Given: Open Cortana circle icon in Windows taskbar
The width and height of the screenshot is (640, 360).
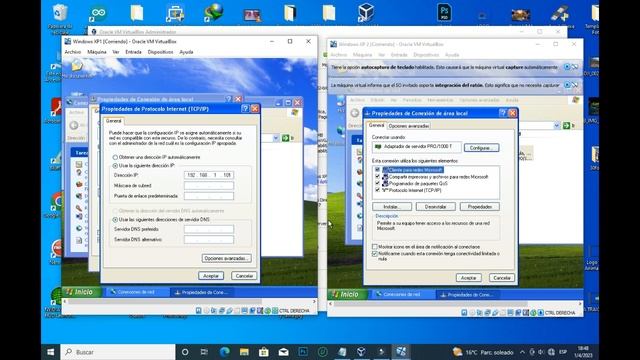Looking at the screenshot, I should [x=185, y=352].
